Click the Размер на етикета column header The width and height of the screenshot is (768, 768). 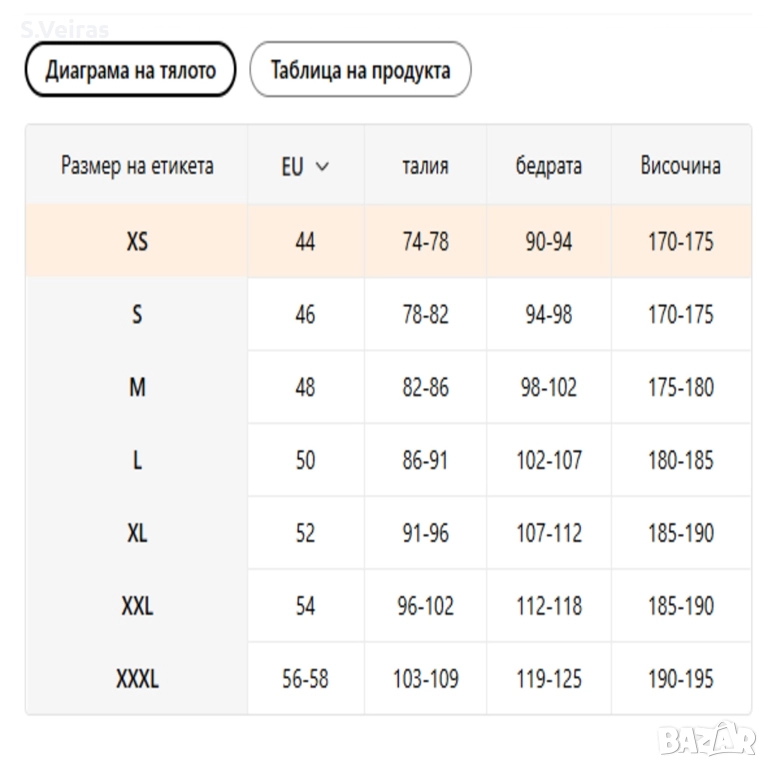click(x=137, y=166)
